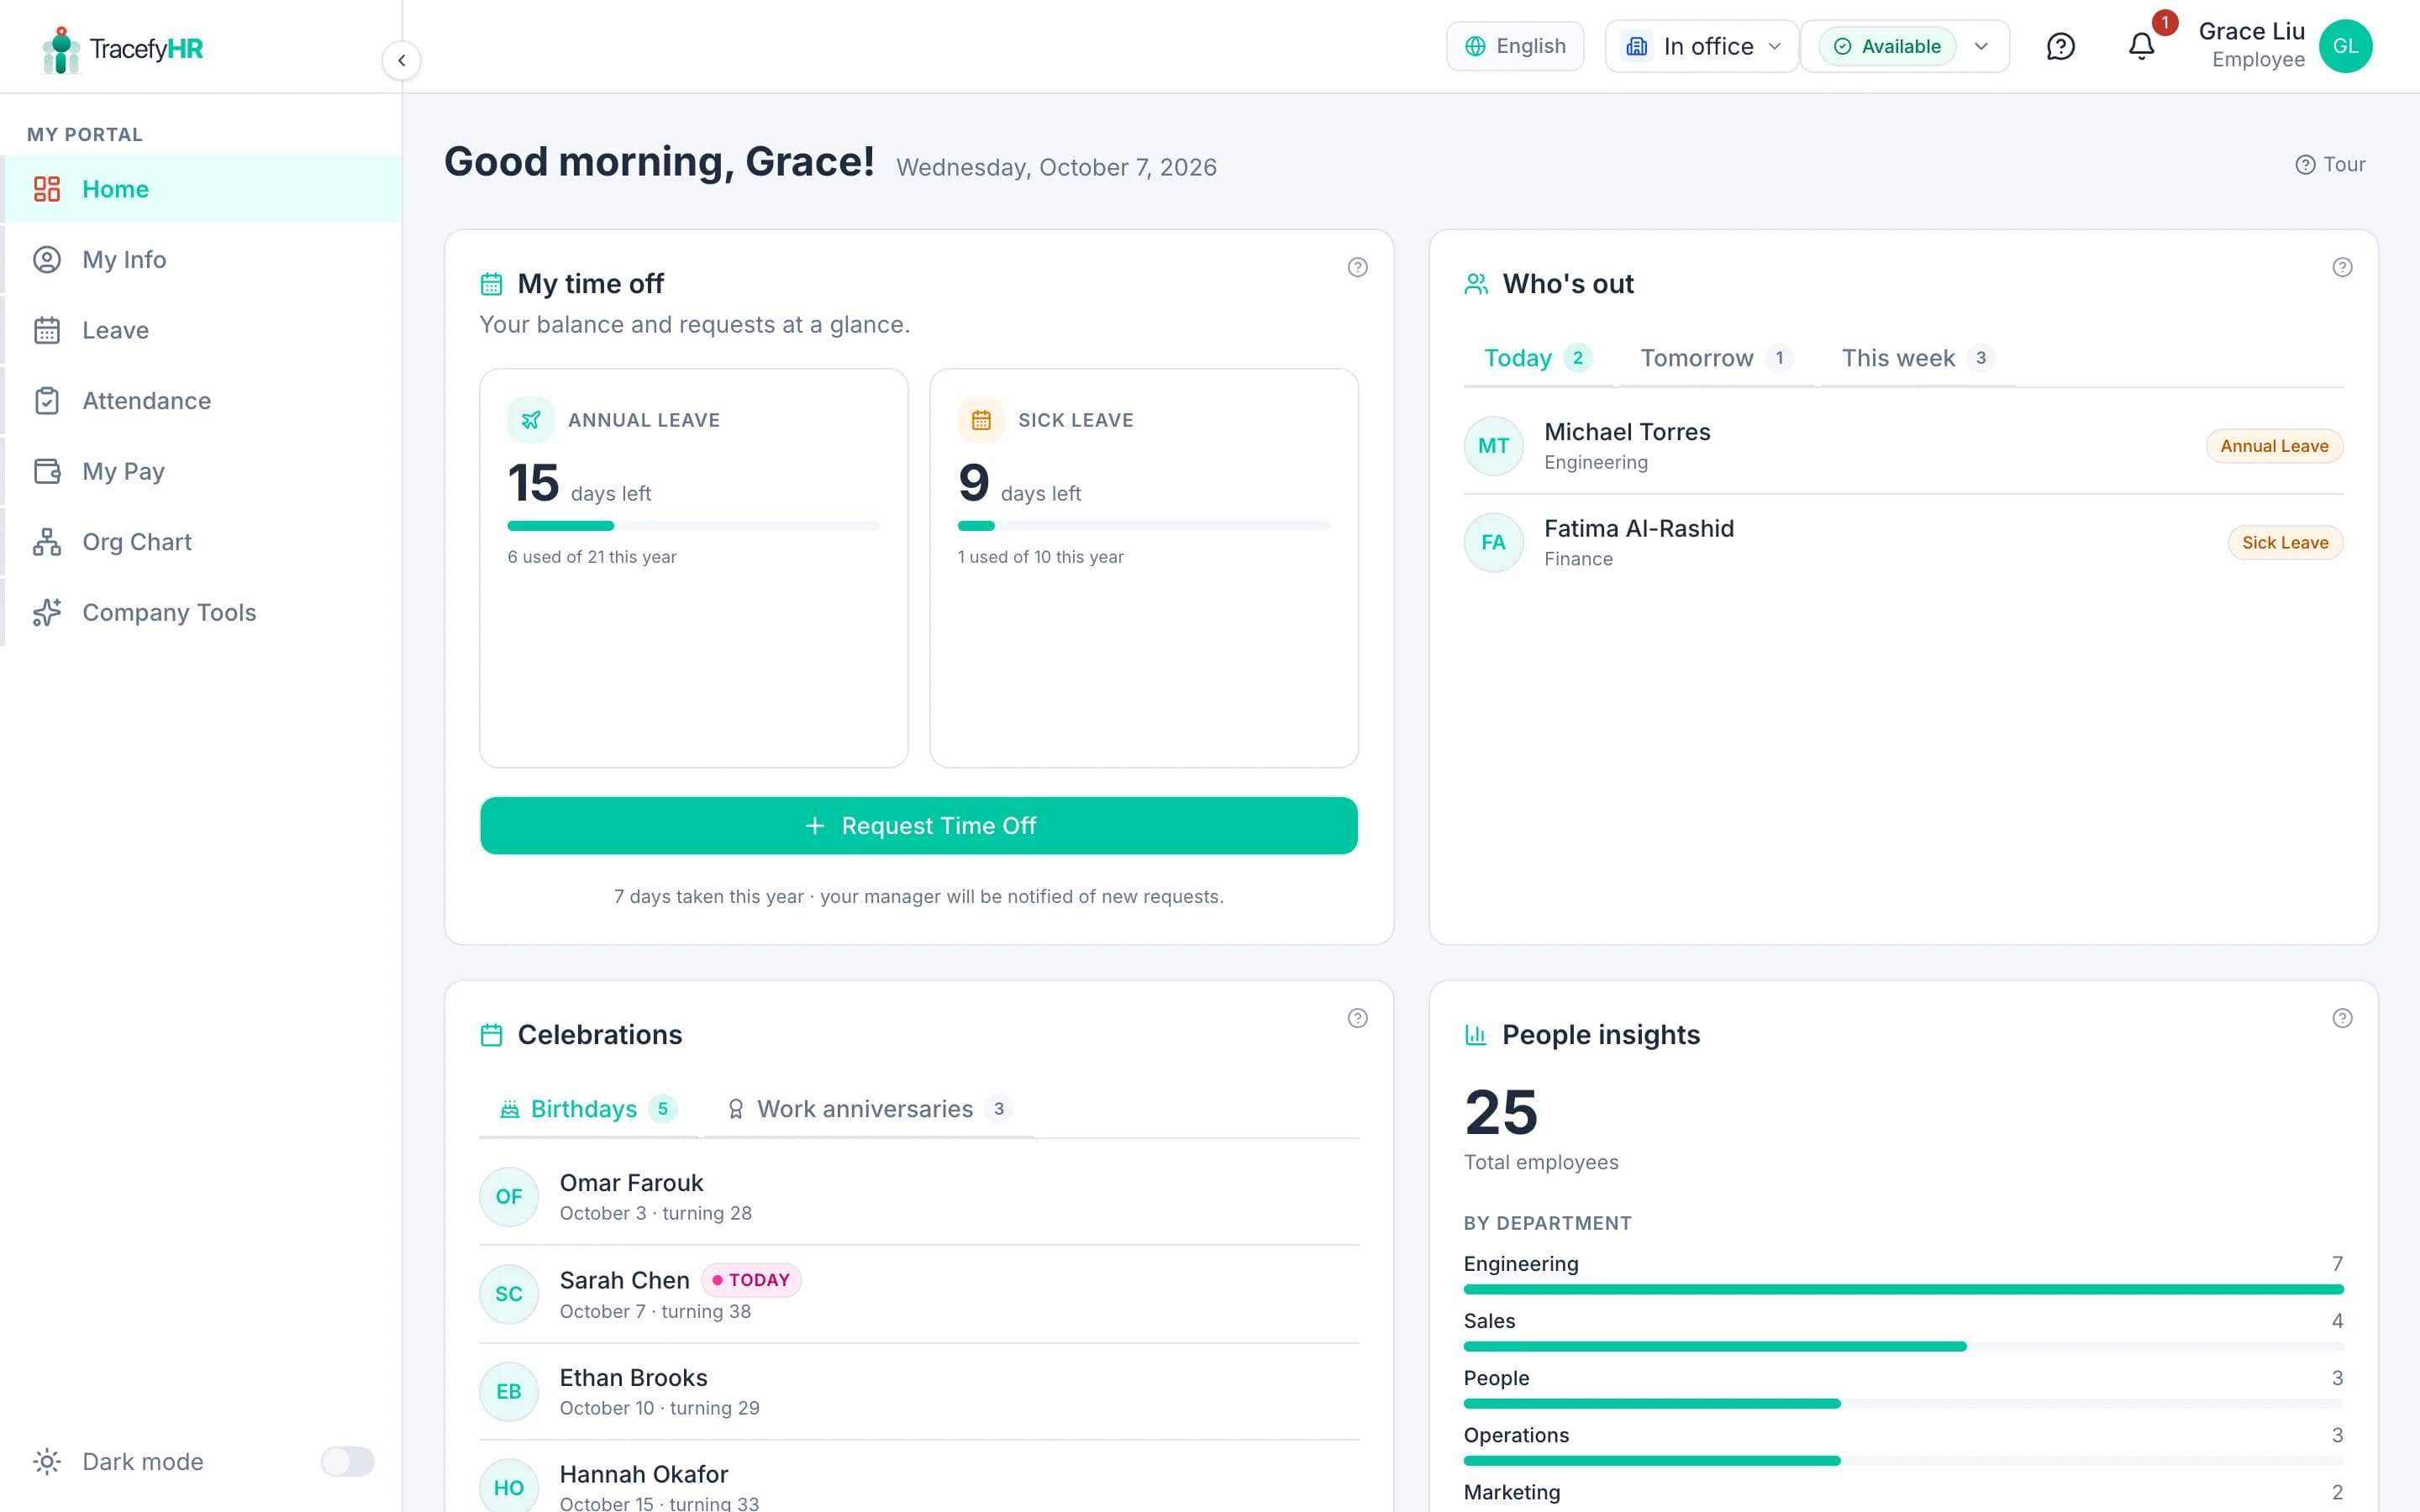Click the Sick Leave calendar icon
Screen dimensions: 2420x1512
point(981,420)
